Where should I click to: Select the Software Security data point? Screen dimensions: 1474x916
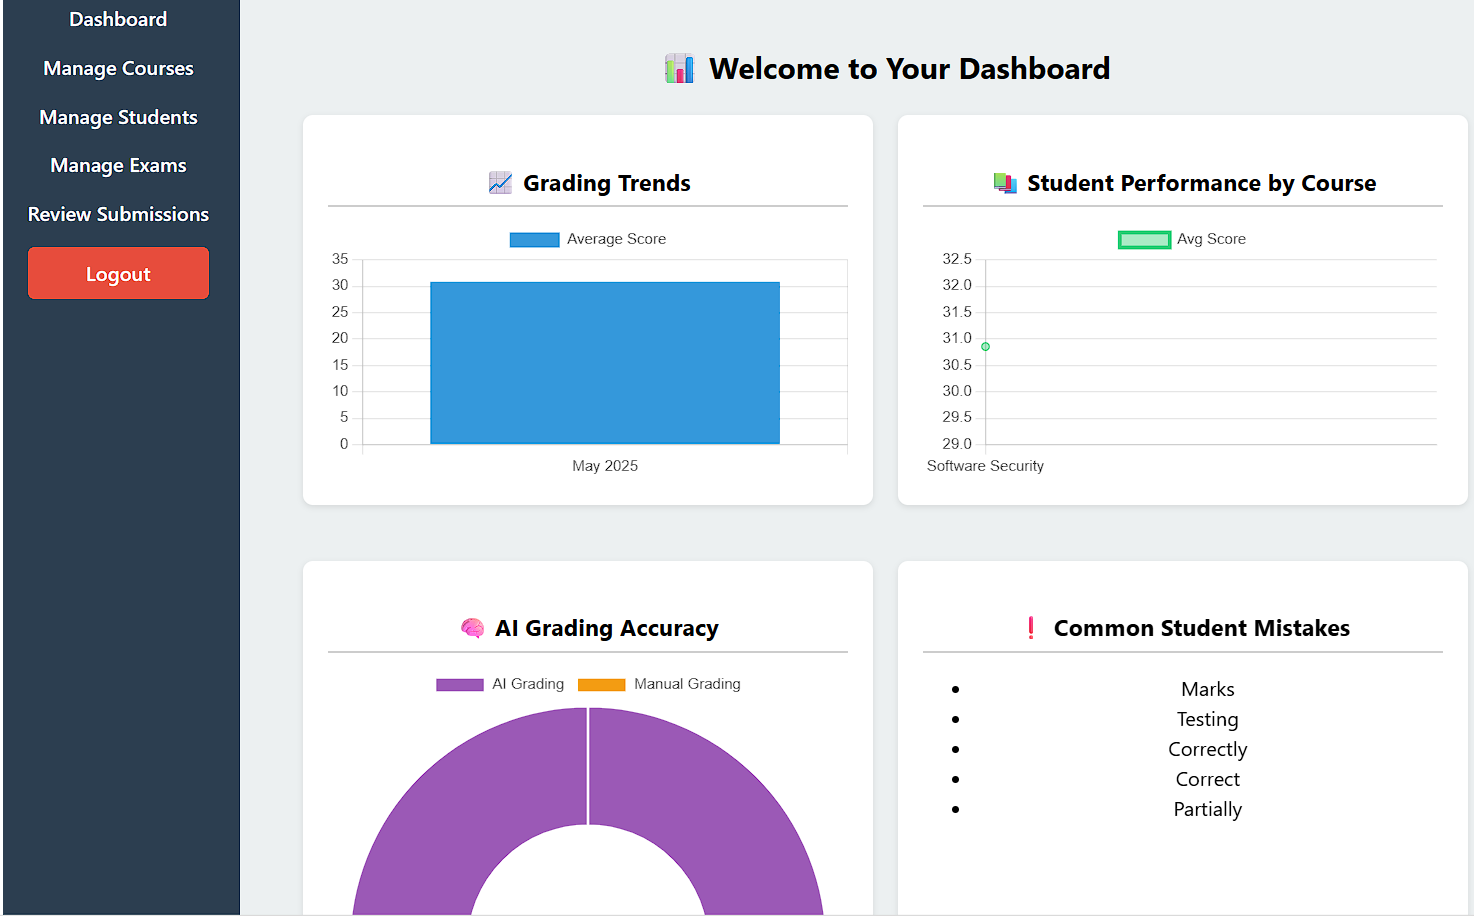[985, 346]
